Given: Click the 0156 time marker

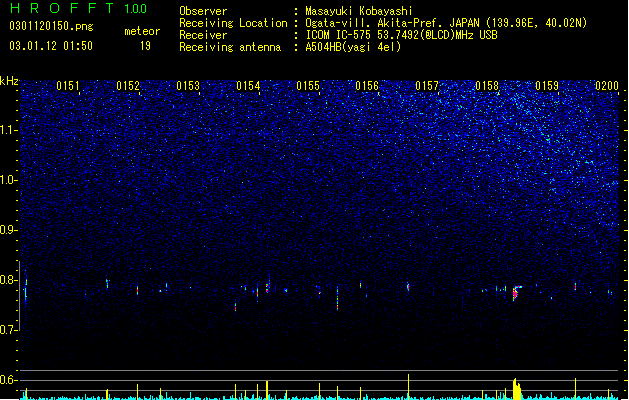Looking at the screenshot, I should [367, 86].
